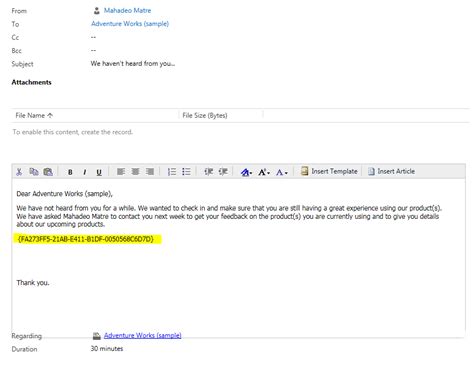Viewport: 474px width, 373px height.
Task: Click the Thank you. line in body
Action: [33, 283]
